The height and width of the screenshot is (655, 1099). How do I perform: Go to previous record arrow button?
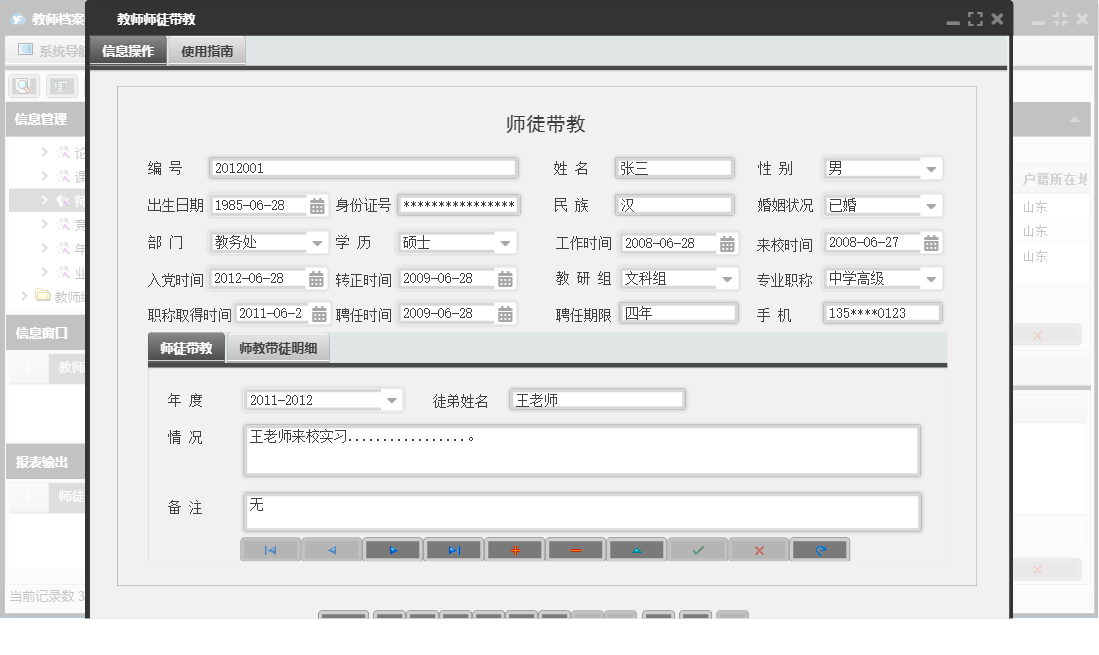pos(332,550)
